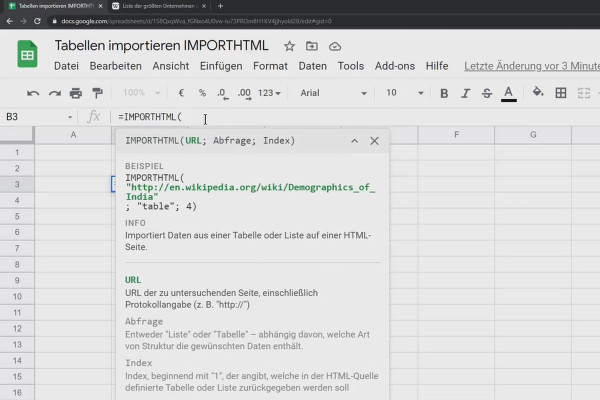Close the Liste der größten Unternehmen tab

pos(204,6)
